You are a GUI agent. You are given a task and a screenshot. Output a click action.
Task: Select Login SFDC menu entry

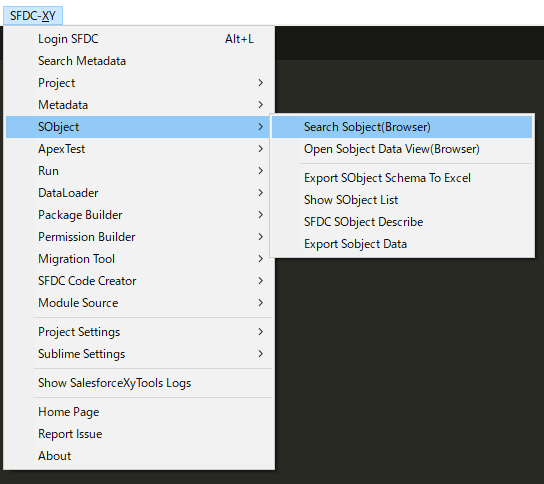[x=139, y=39]
